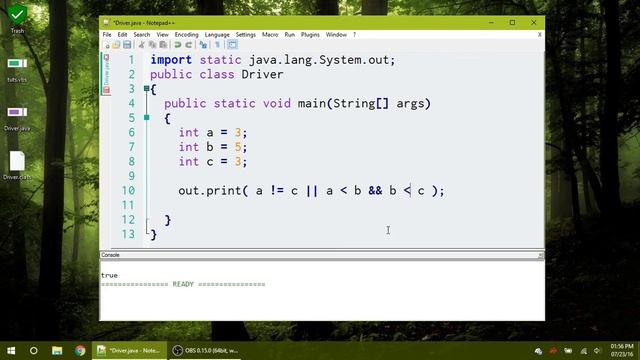
Task: Click the 'import' keyword on line 1
Action: (171, 60)
